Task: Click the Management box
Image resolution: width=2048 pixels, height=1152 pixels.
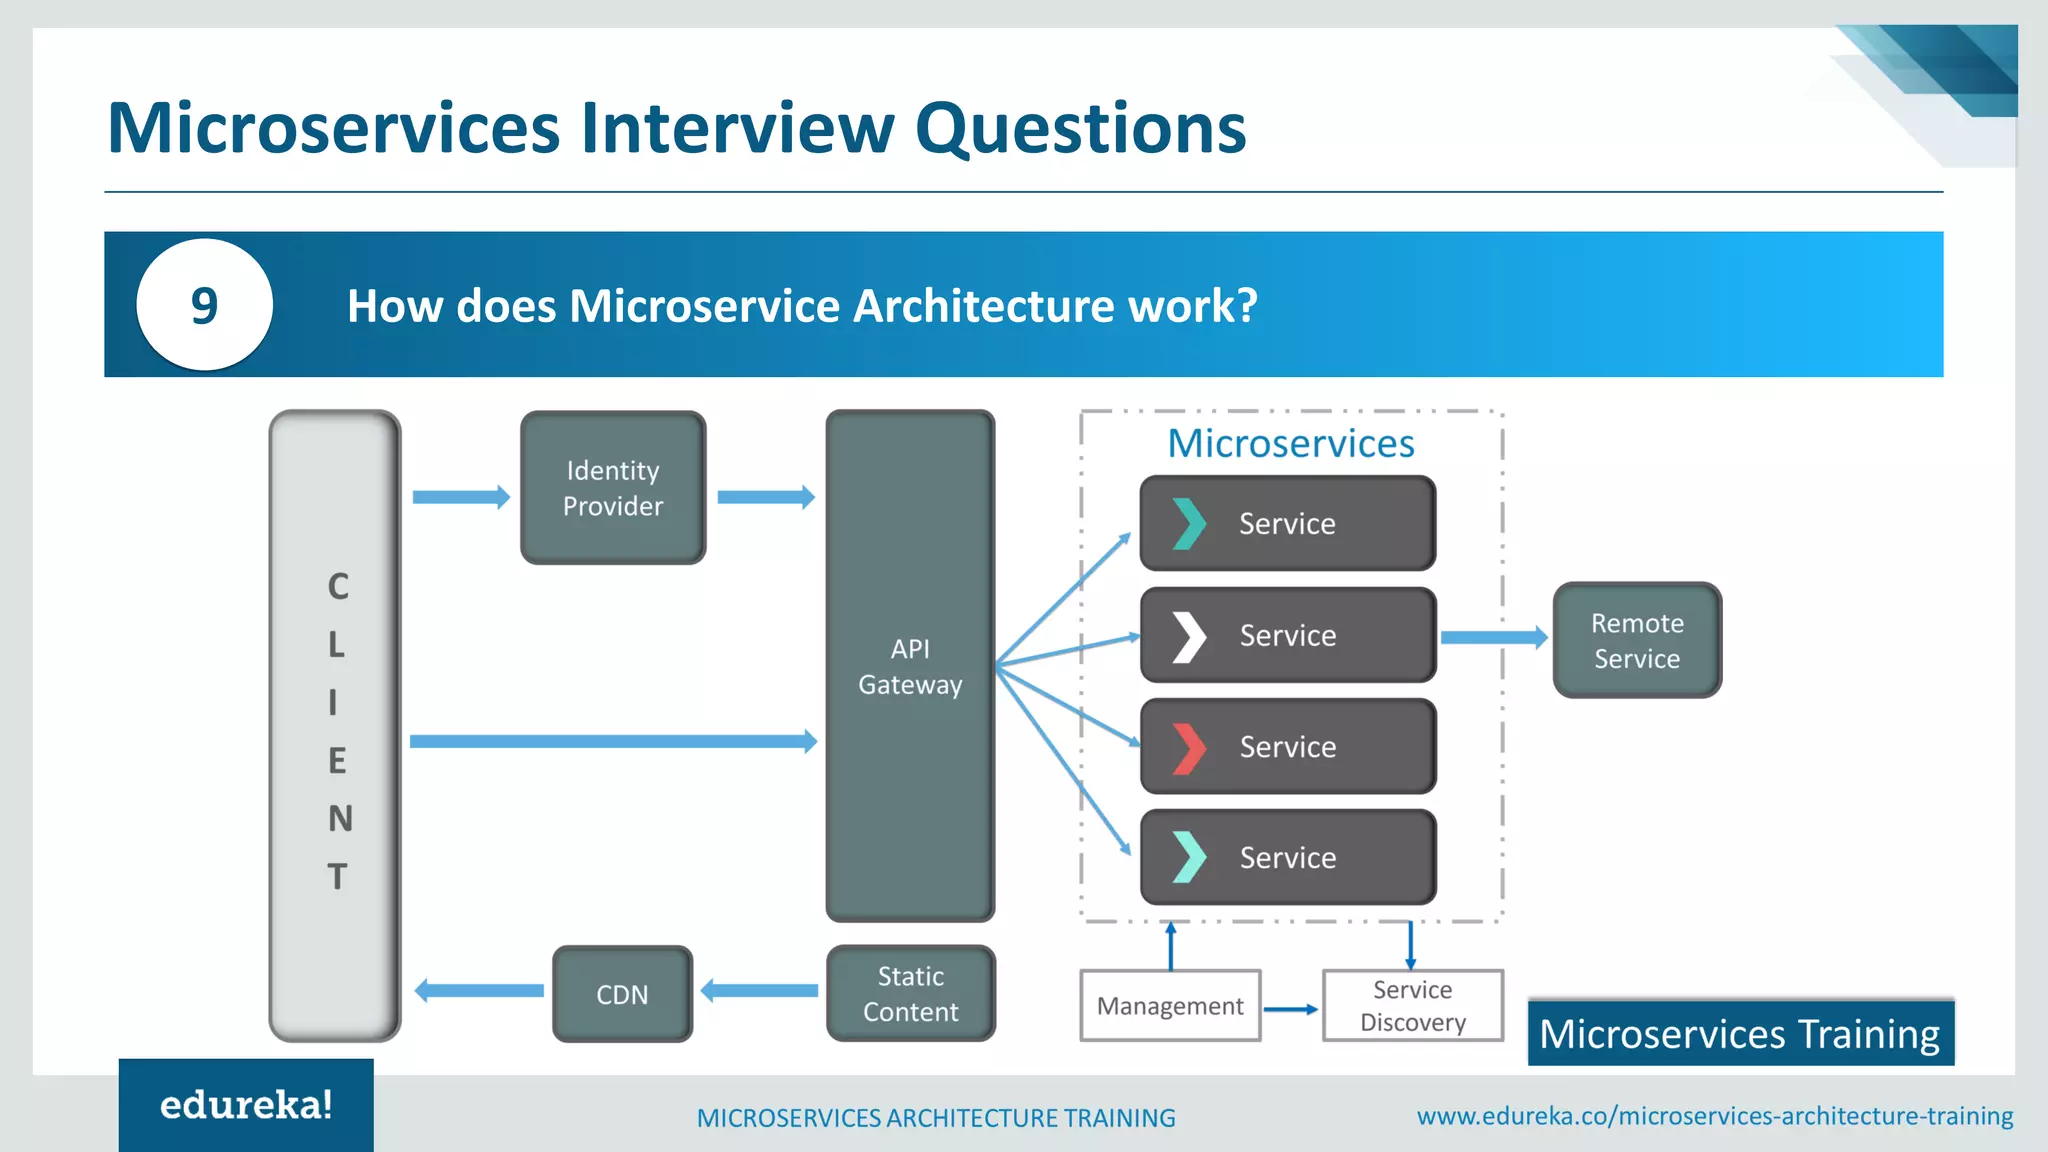Action: (x=1170, y=1006)
